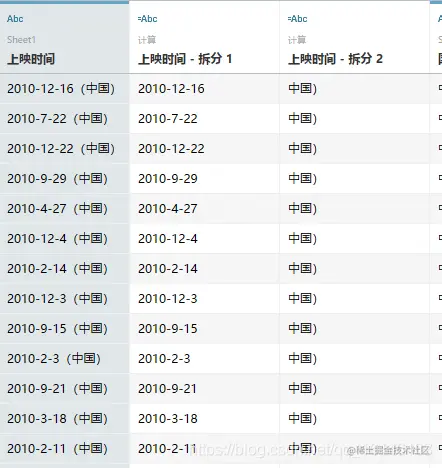This screenshot has height=468, width=442.
Task: Click 2010-2-14 in the 拆分 1 column
Action: click(x=168, y=269)
